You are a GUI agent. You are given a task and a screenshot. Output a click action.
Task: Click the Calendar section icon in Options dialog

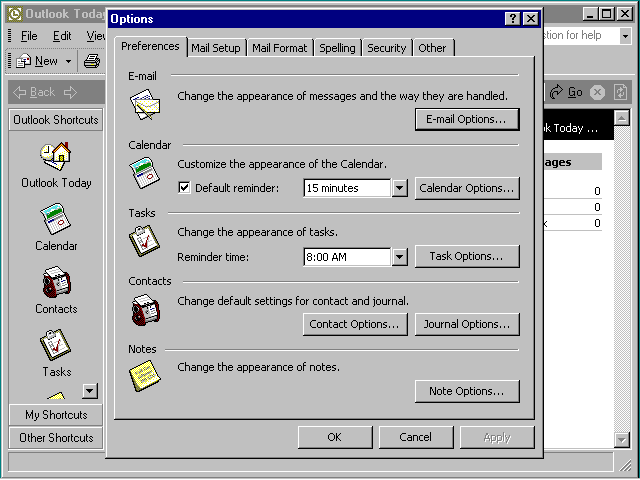144,173
